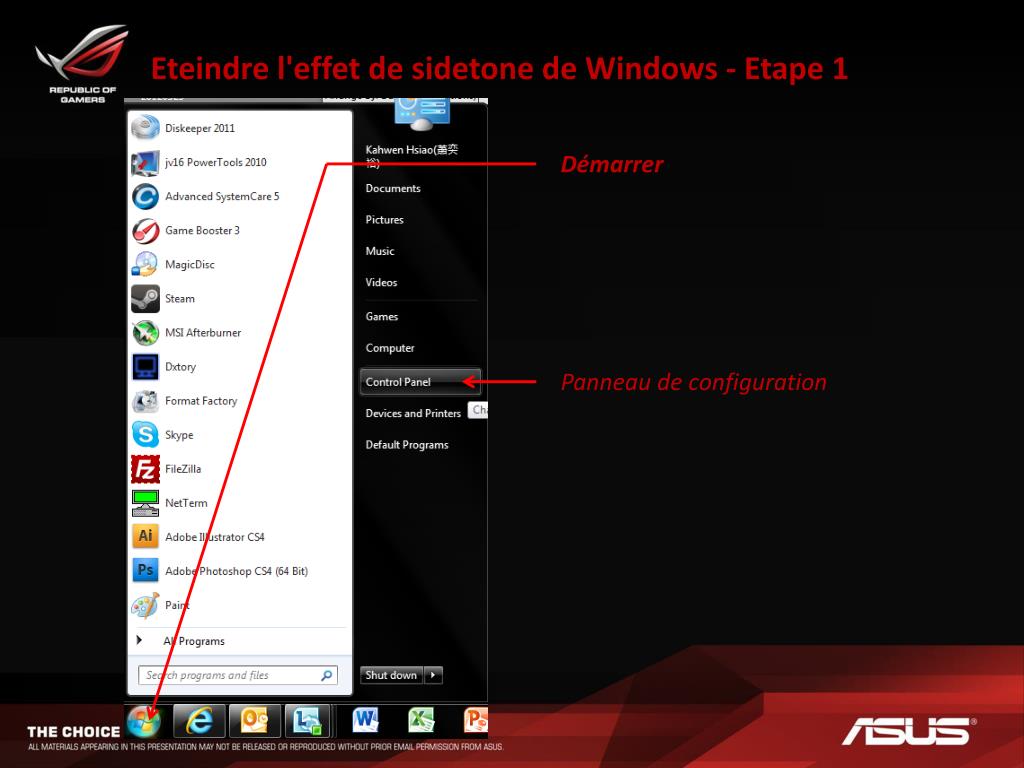Open Devices and Printers
The image size is (1024, 768).
[x=413, y=413]
